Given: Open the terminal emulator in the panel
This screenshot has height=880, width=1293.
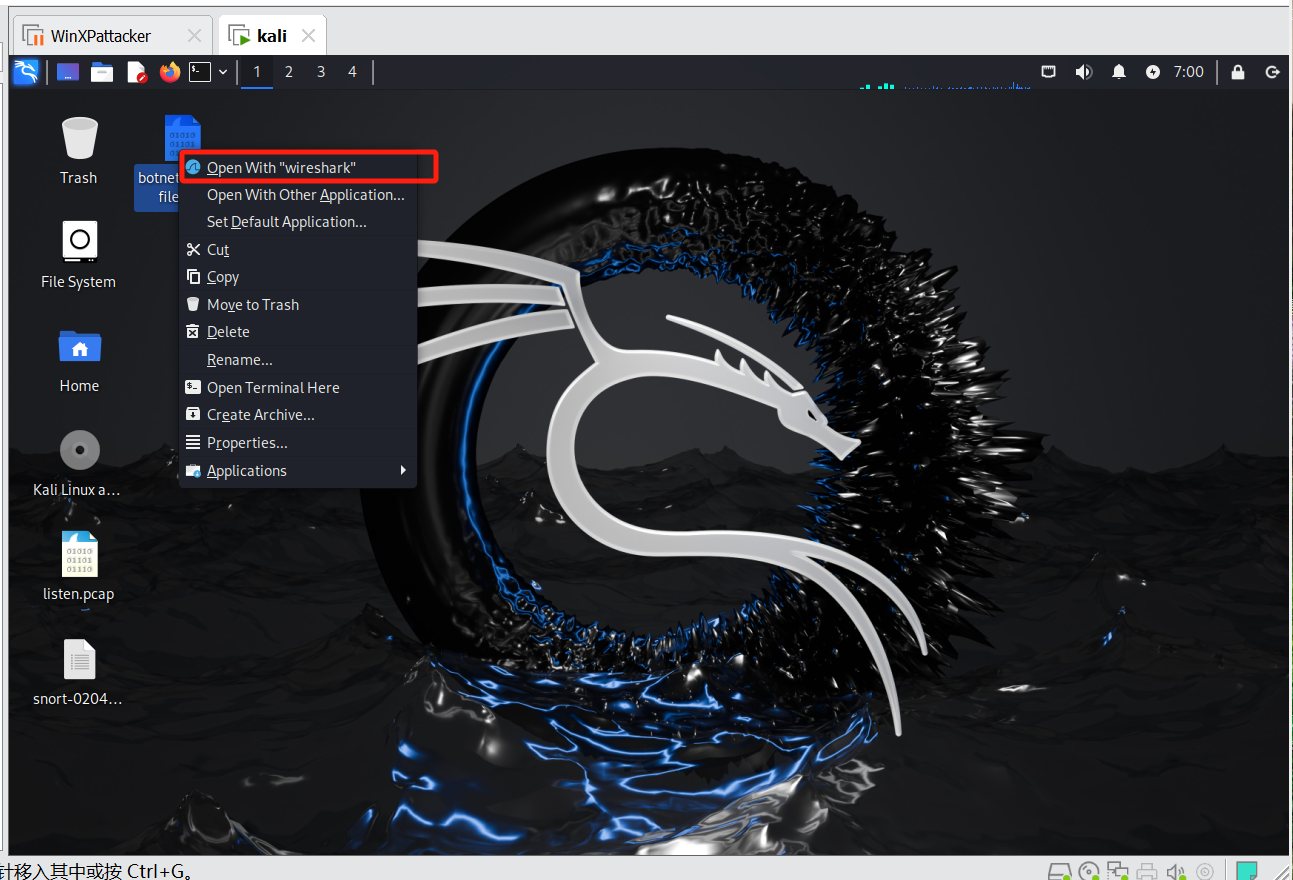Looking at the screenshot, I should coord(200,72).
